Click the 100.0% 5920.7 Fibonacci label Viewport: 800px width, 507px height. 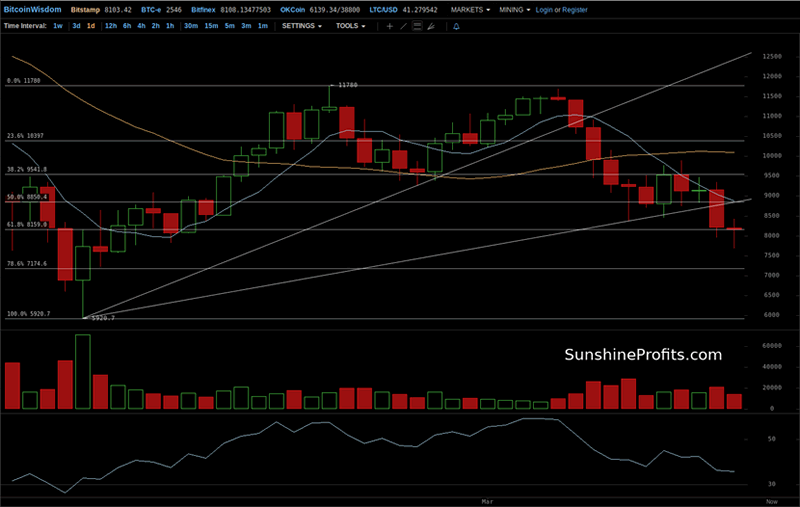(x=29, y=314)
